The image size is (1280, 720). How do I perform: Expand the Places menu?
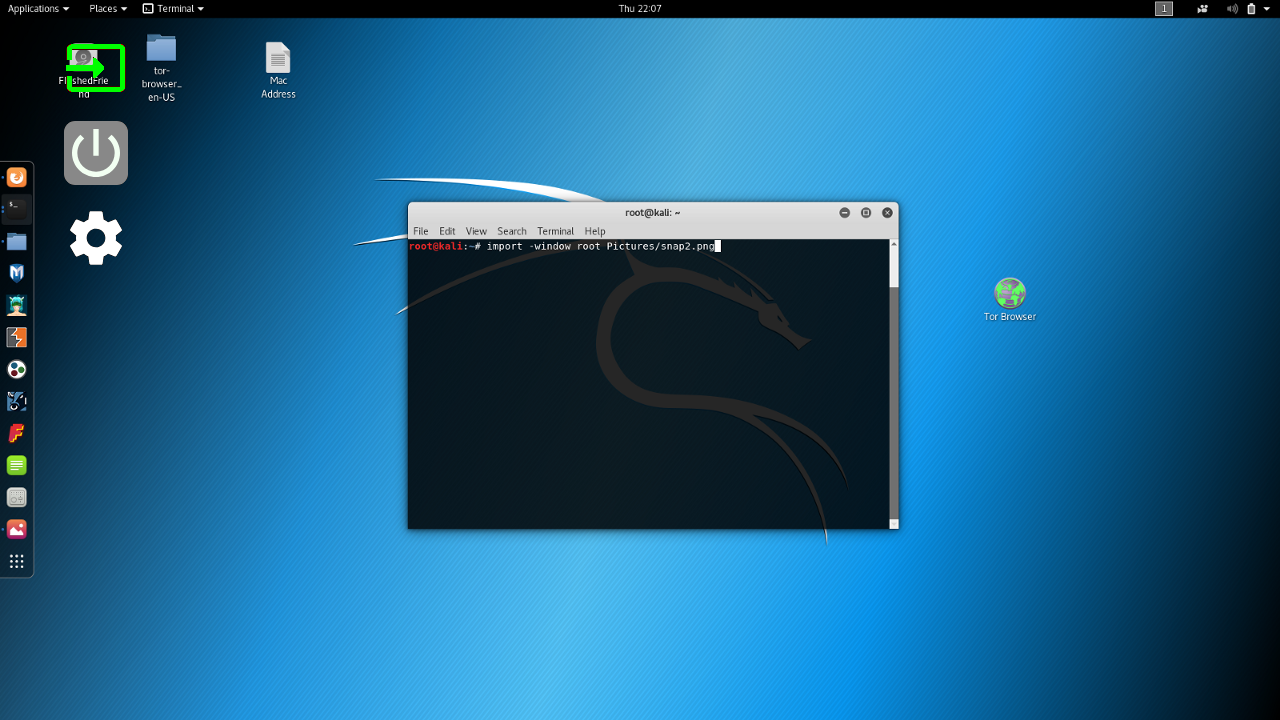click(x=108, y=8)
